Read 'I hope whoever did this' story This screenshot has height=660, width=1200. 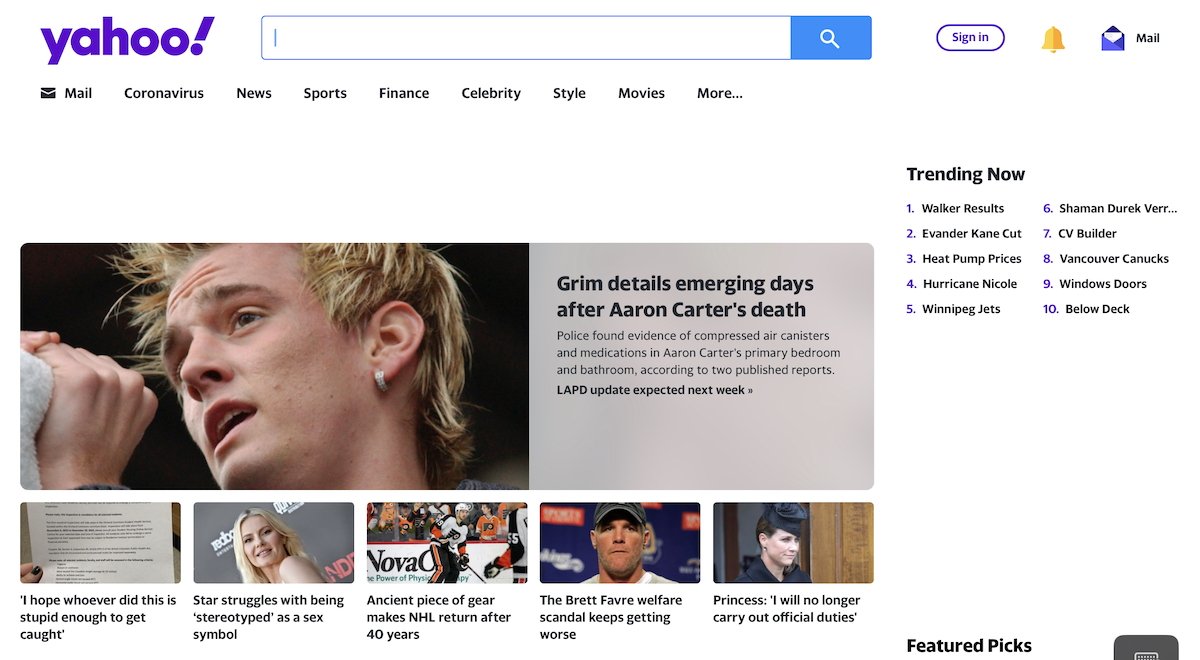point(98,617)
